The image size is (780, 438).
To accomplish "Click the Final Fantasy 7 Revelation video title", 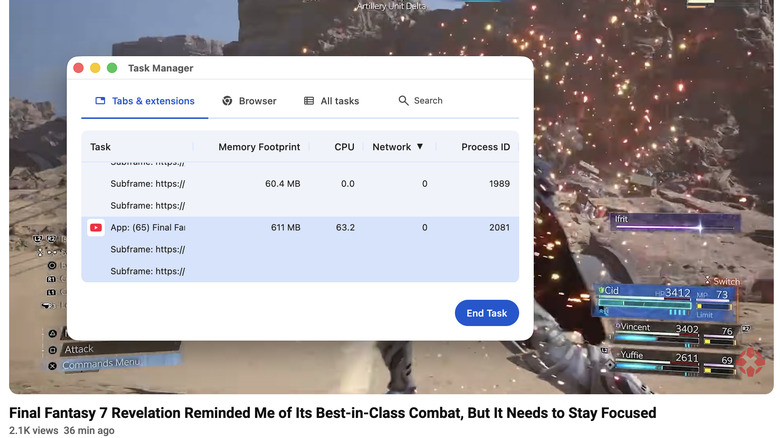I will (x=332, y=413).
